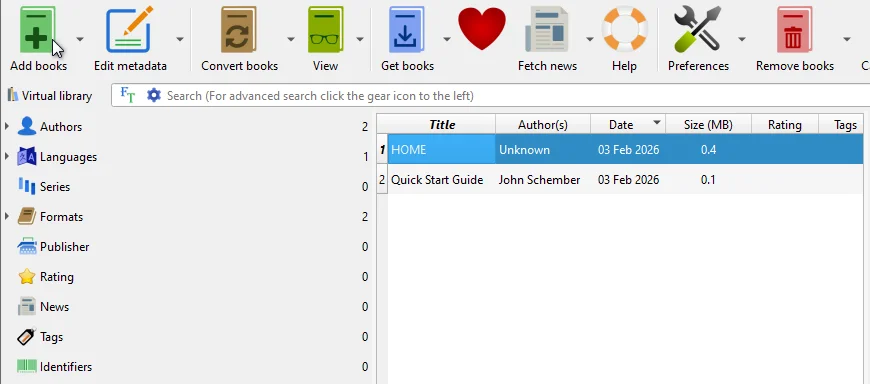Click the Publisher category label

pos(64,246)
